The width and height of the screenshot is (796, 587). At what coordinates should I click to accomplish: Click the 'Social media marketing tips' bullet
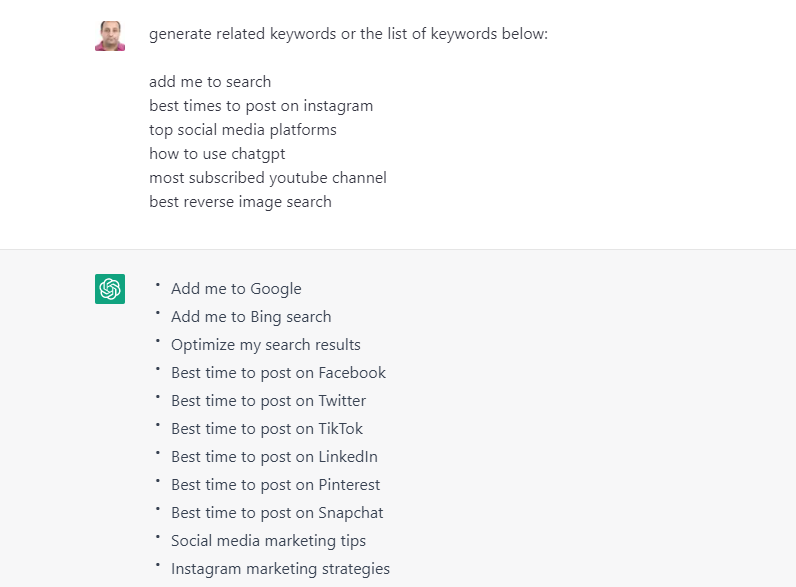268,541
